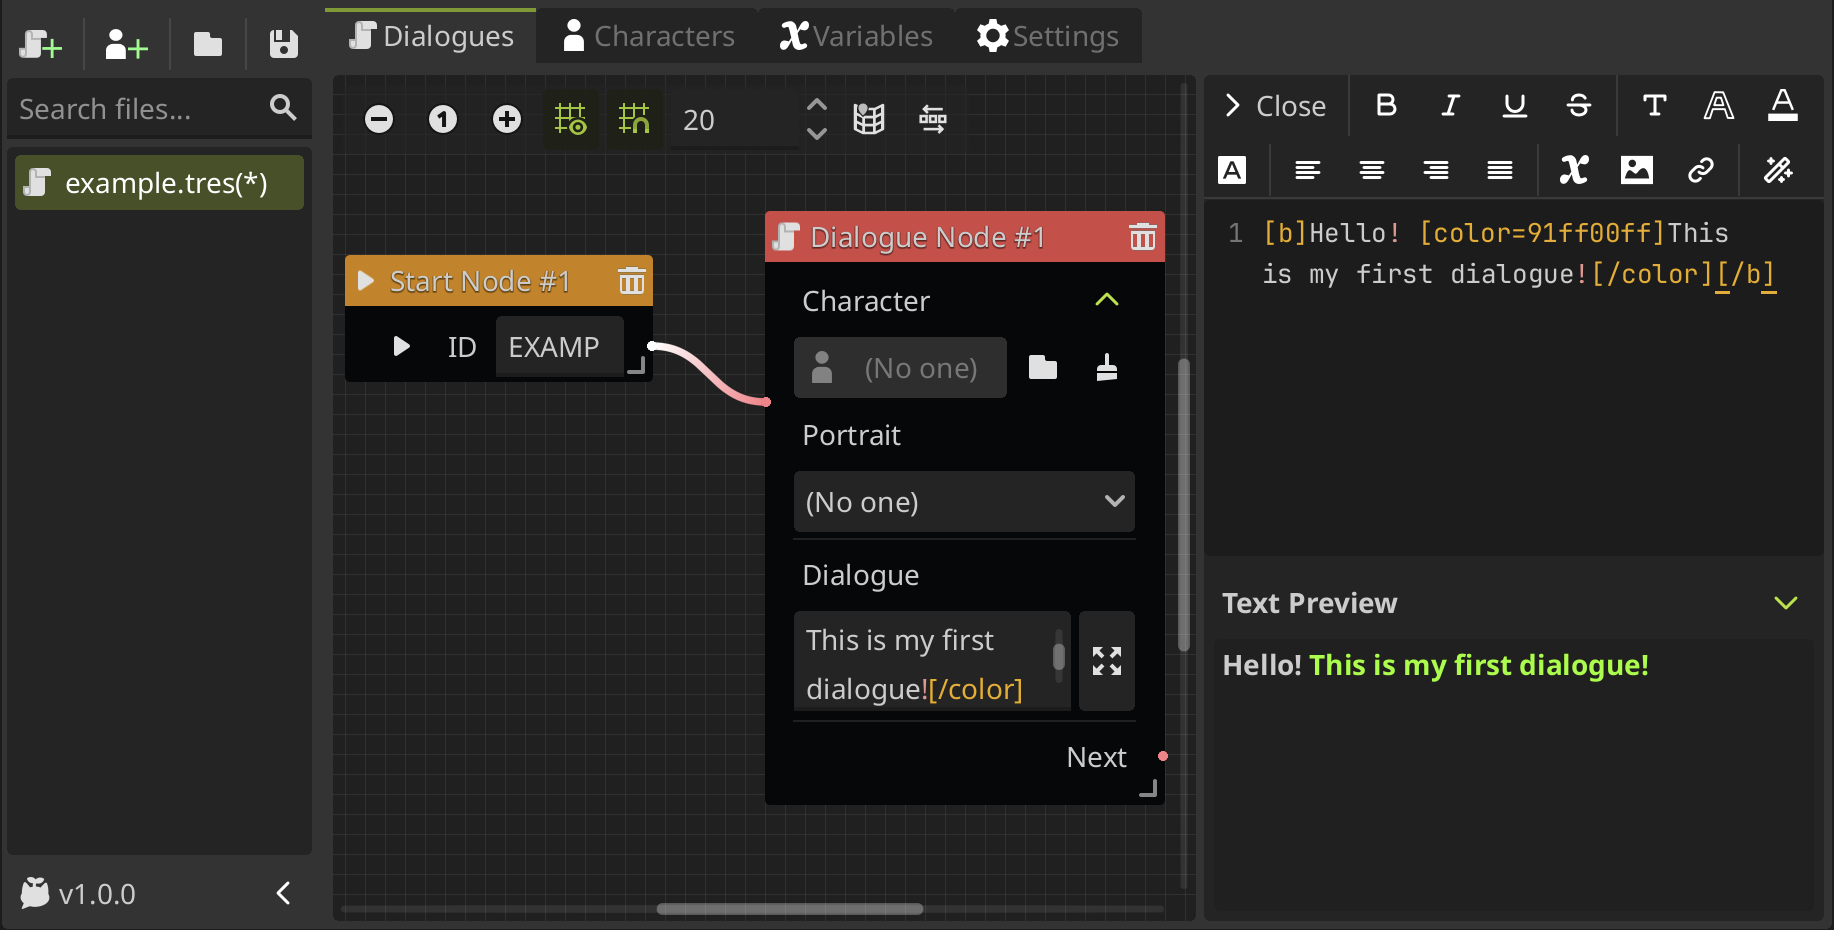1834x930 pixels.
Task: Open the minimap view of the graph
Action: [x=869, y=119]
